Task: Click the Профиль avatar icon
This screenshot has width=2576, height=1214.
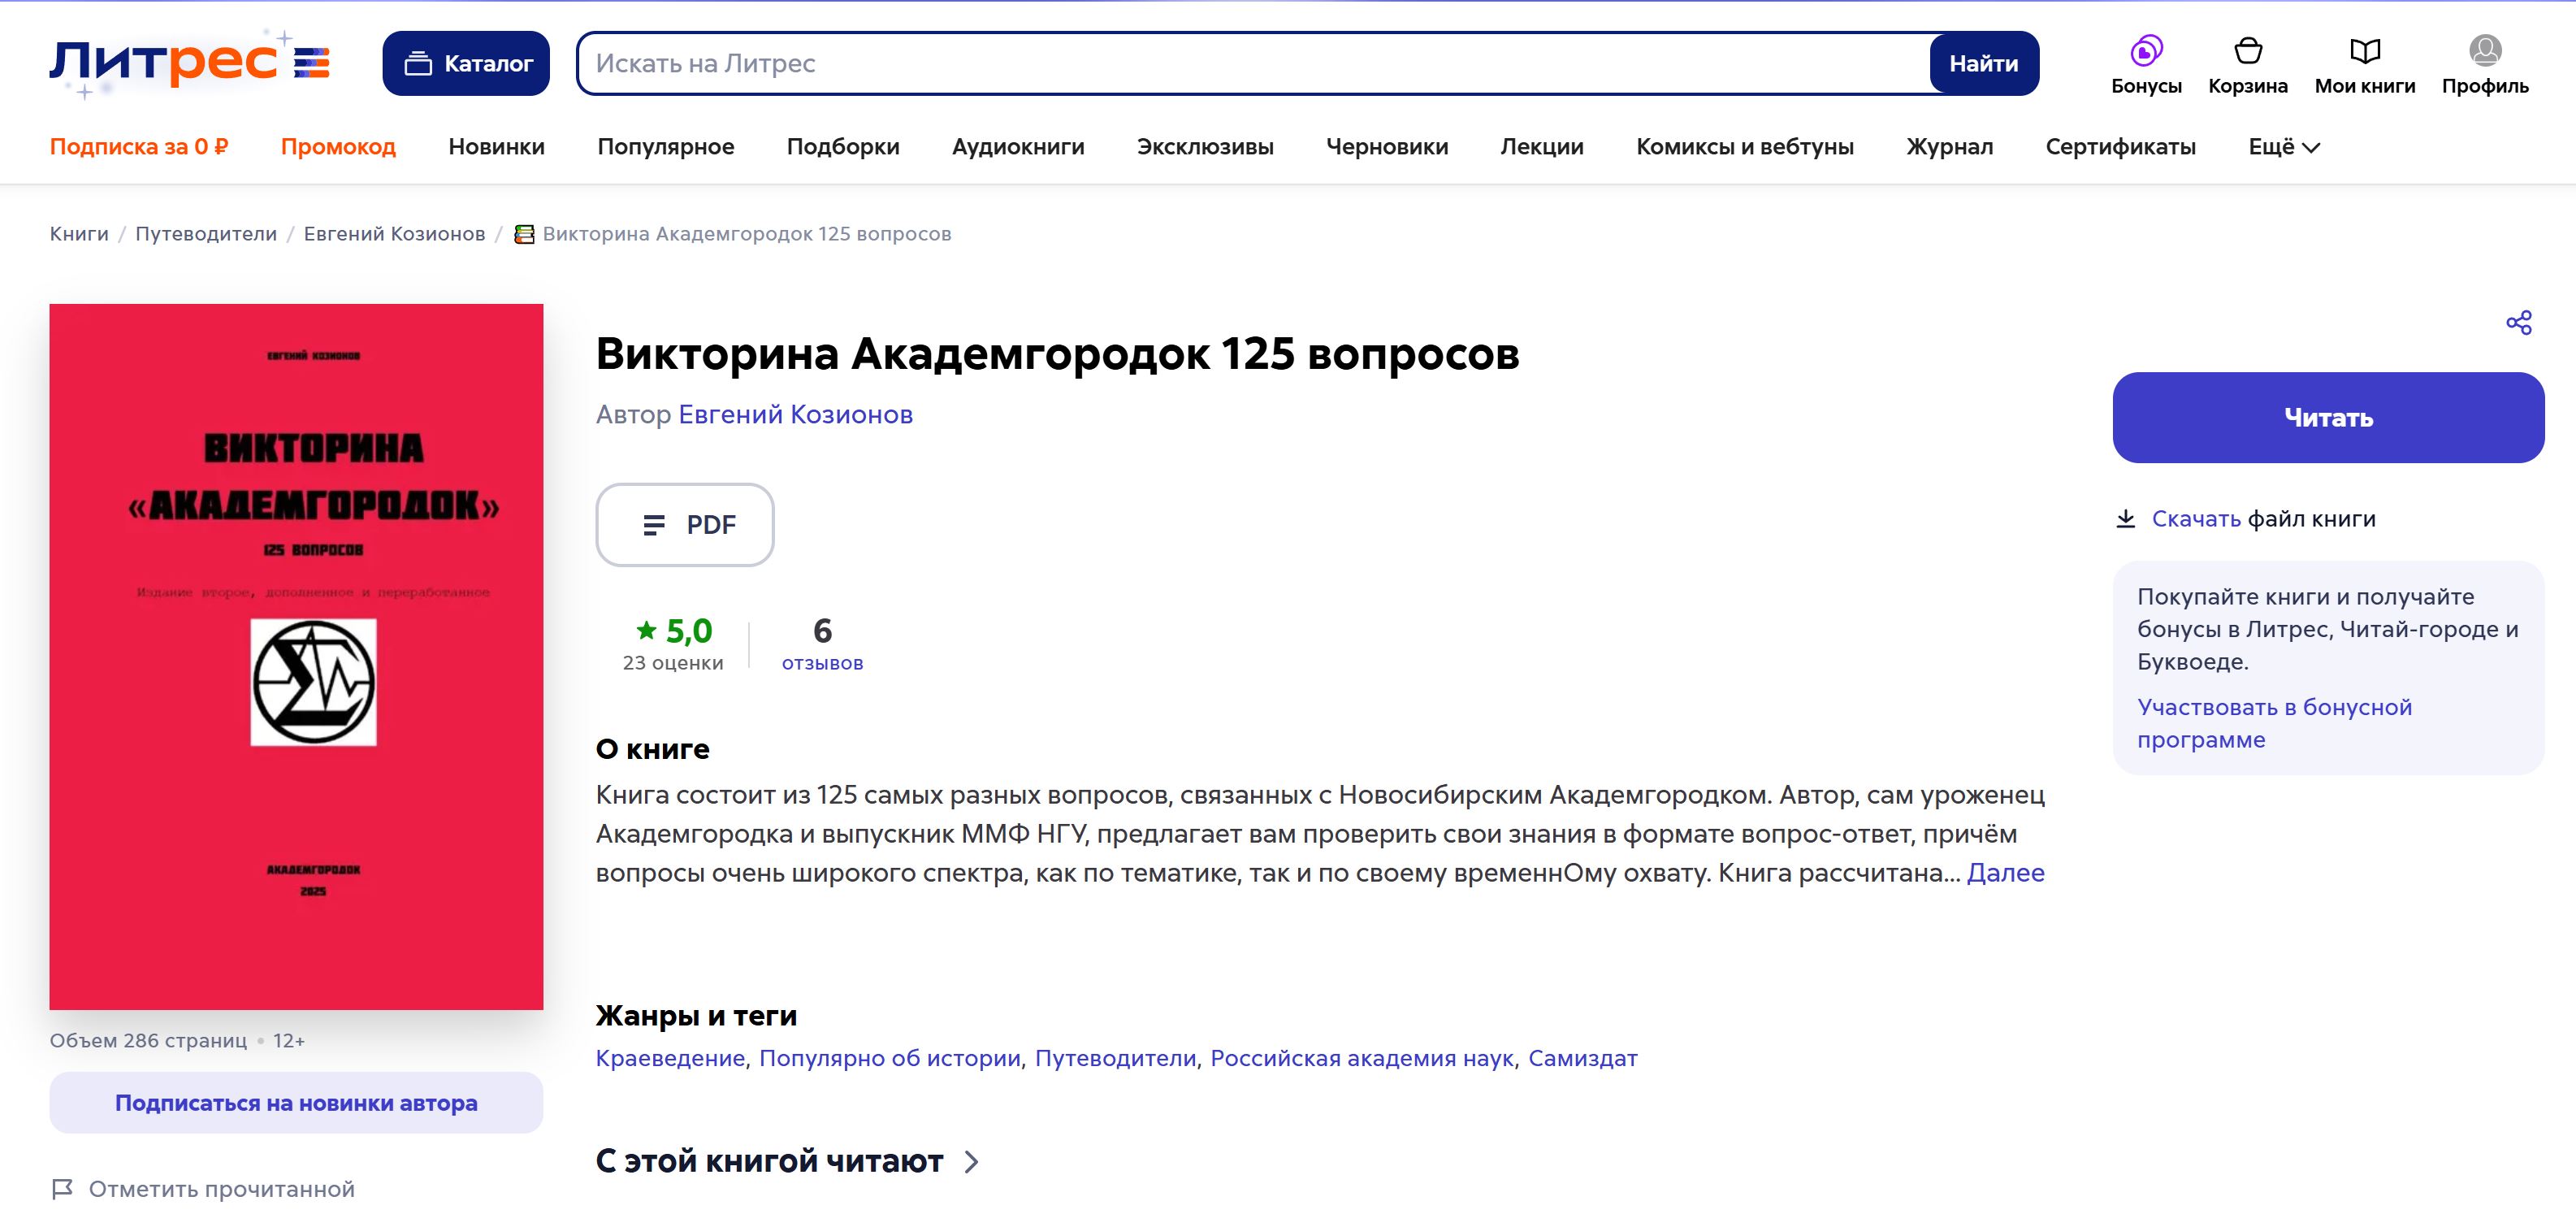Action: tap(2484, 51)
